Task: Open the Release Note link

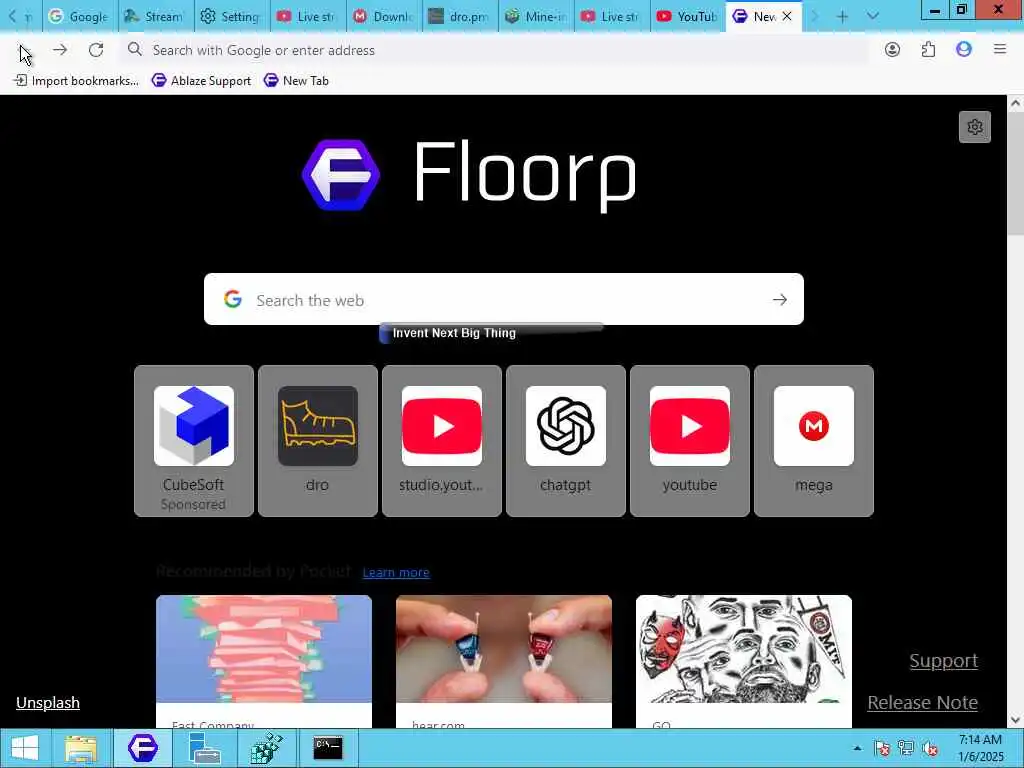Action: (x=922, y=703)
